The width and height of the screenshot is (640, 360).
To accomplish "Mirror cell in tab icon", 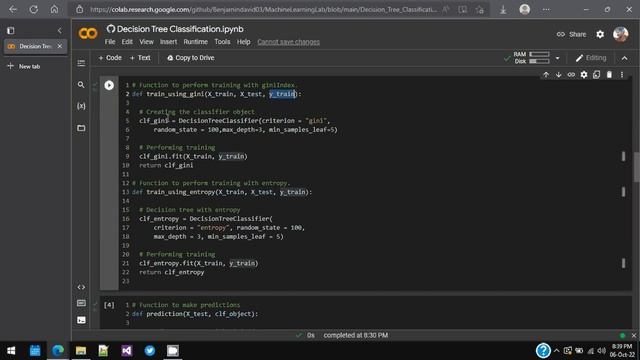I will click(x=596, y=75).
